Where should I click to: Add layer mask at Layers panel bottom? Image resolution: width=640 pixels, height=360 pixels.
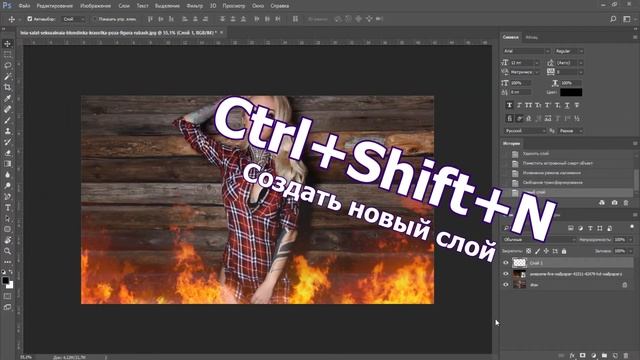582,356
